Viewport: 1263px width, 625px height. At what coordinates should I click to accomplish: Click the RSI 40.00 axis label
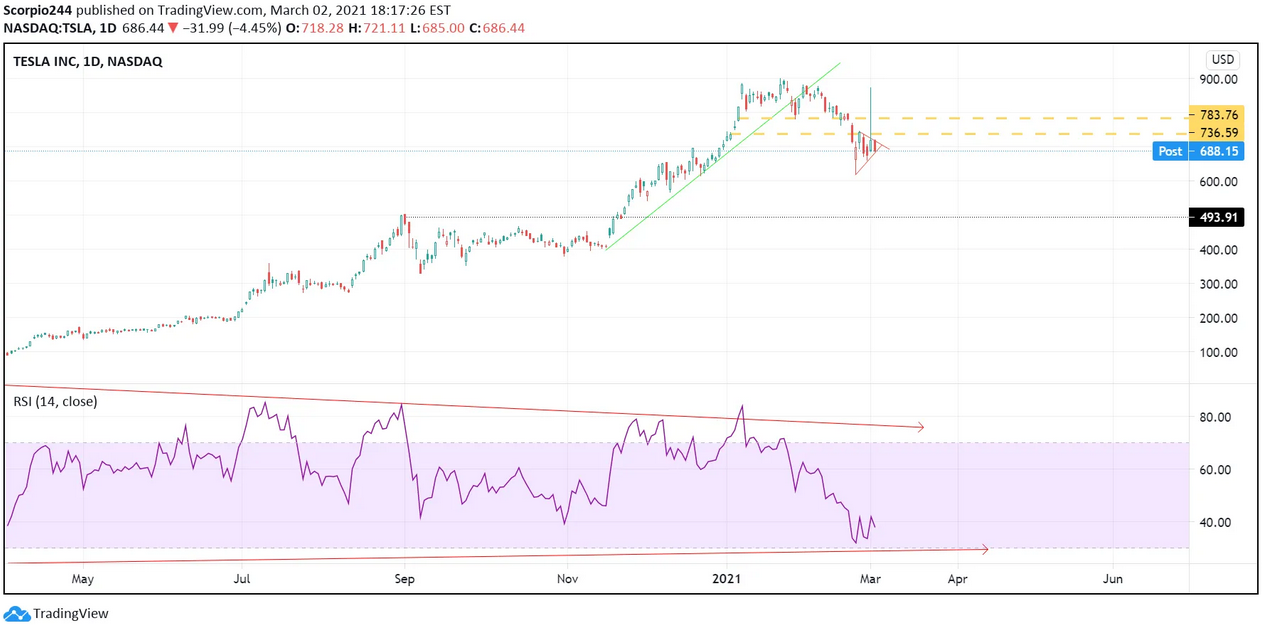coord(1216,522)
